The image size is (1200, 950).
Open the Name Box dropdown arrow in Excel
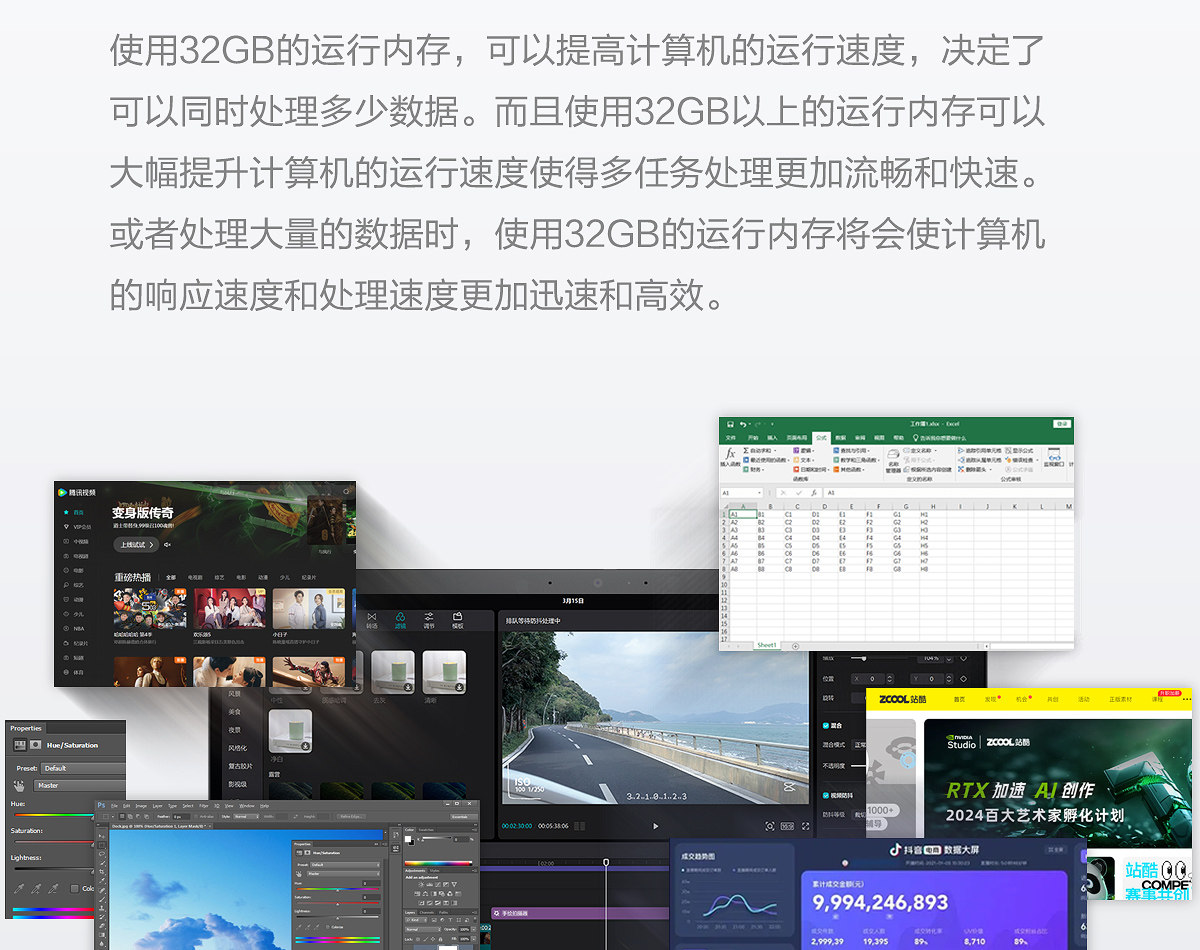[759, 493]
